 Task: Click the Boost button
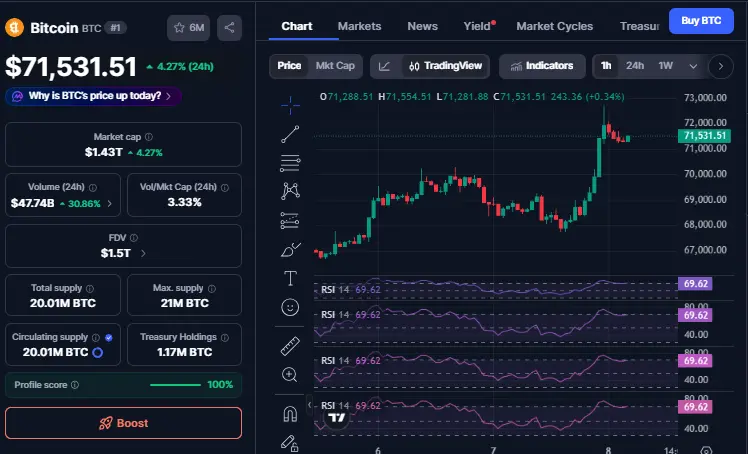pos(124,423)
